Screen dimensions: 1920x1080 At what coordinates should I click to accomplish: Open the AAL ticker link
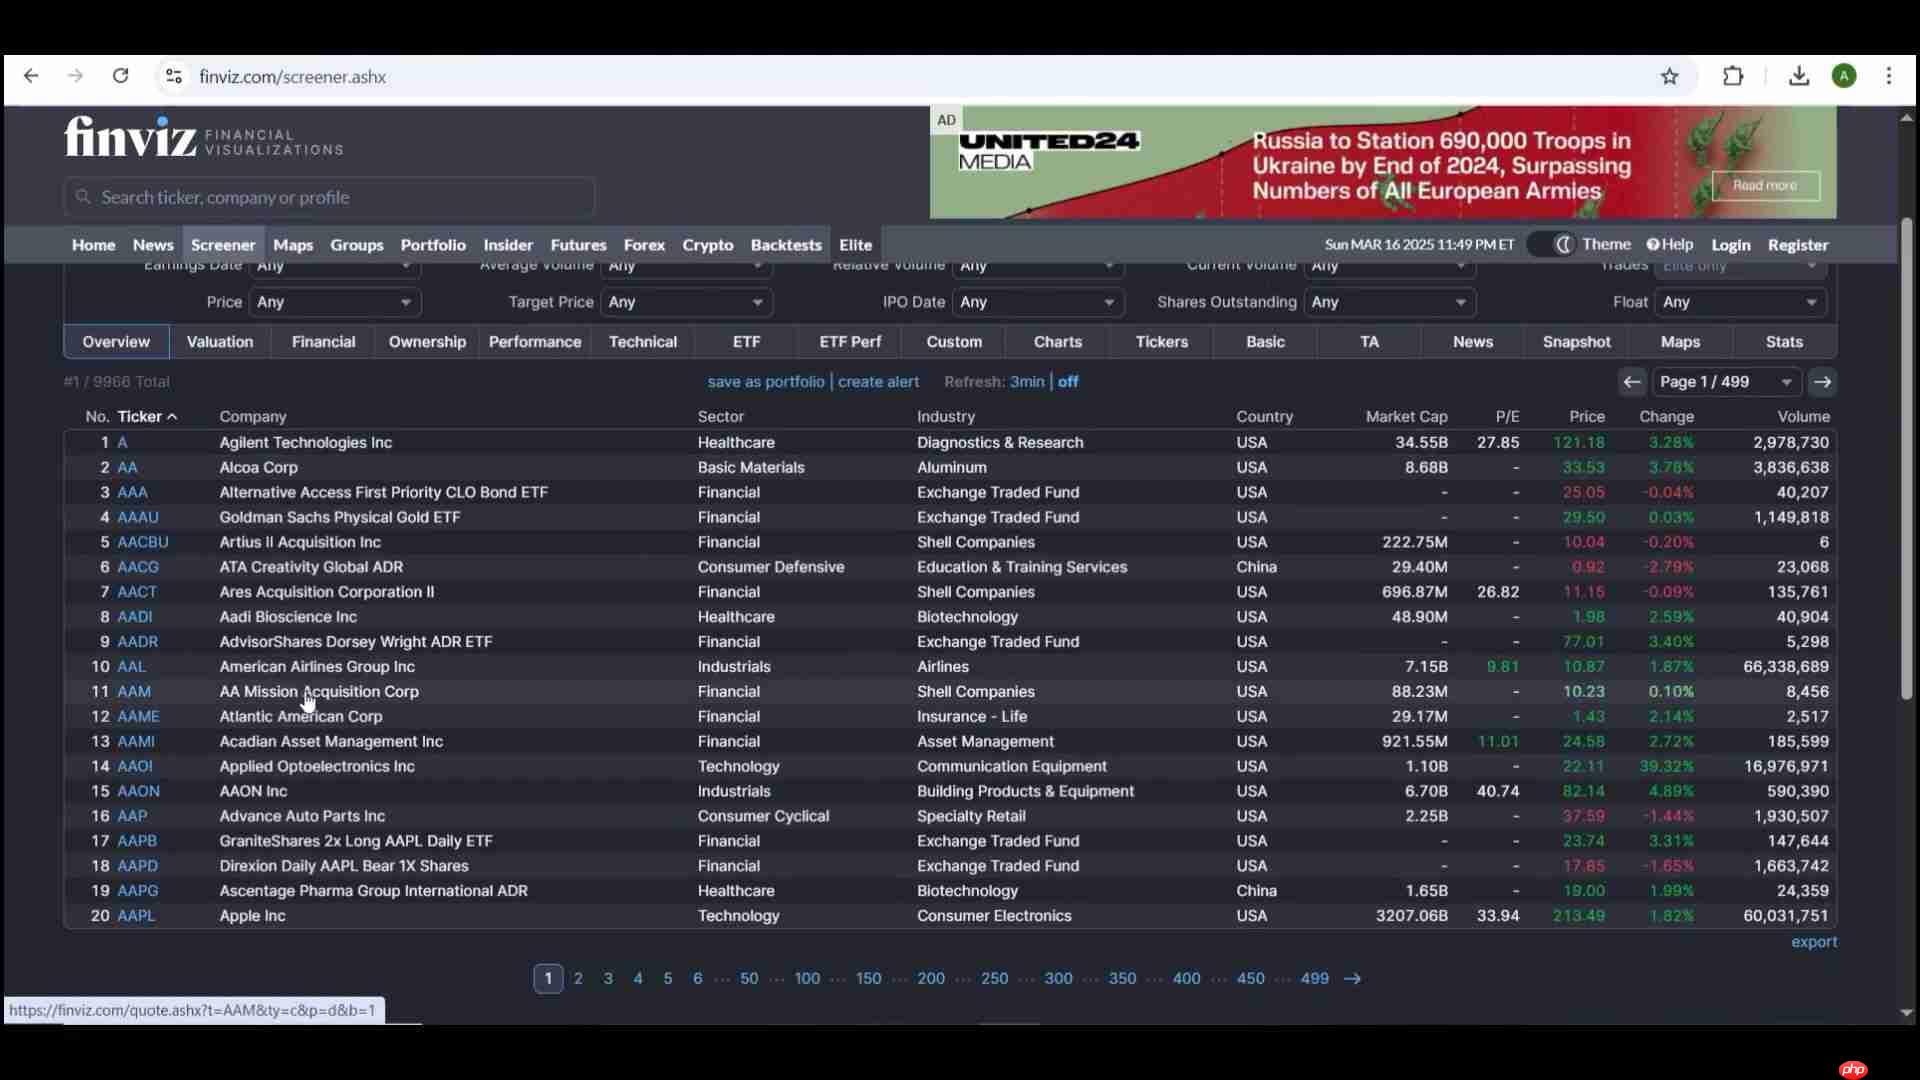point(131,667)
